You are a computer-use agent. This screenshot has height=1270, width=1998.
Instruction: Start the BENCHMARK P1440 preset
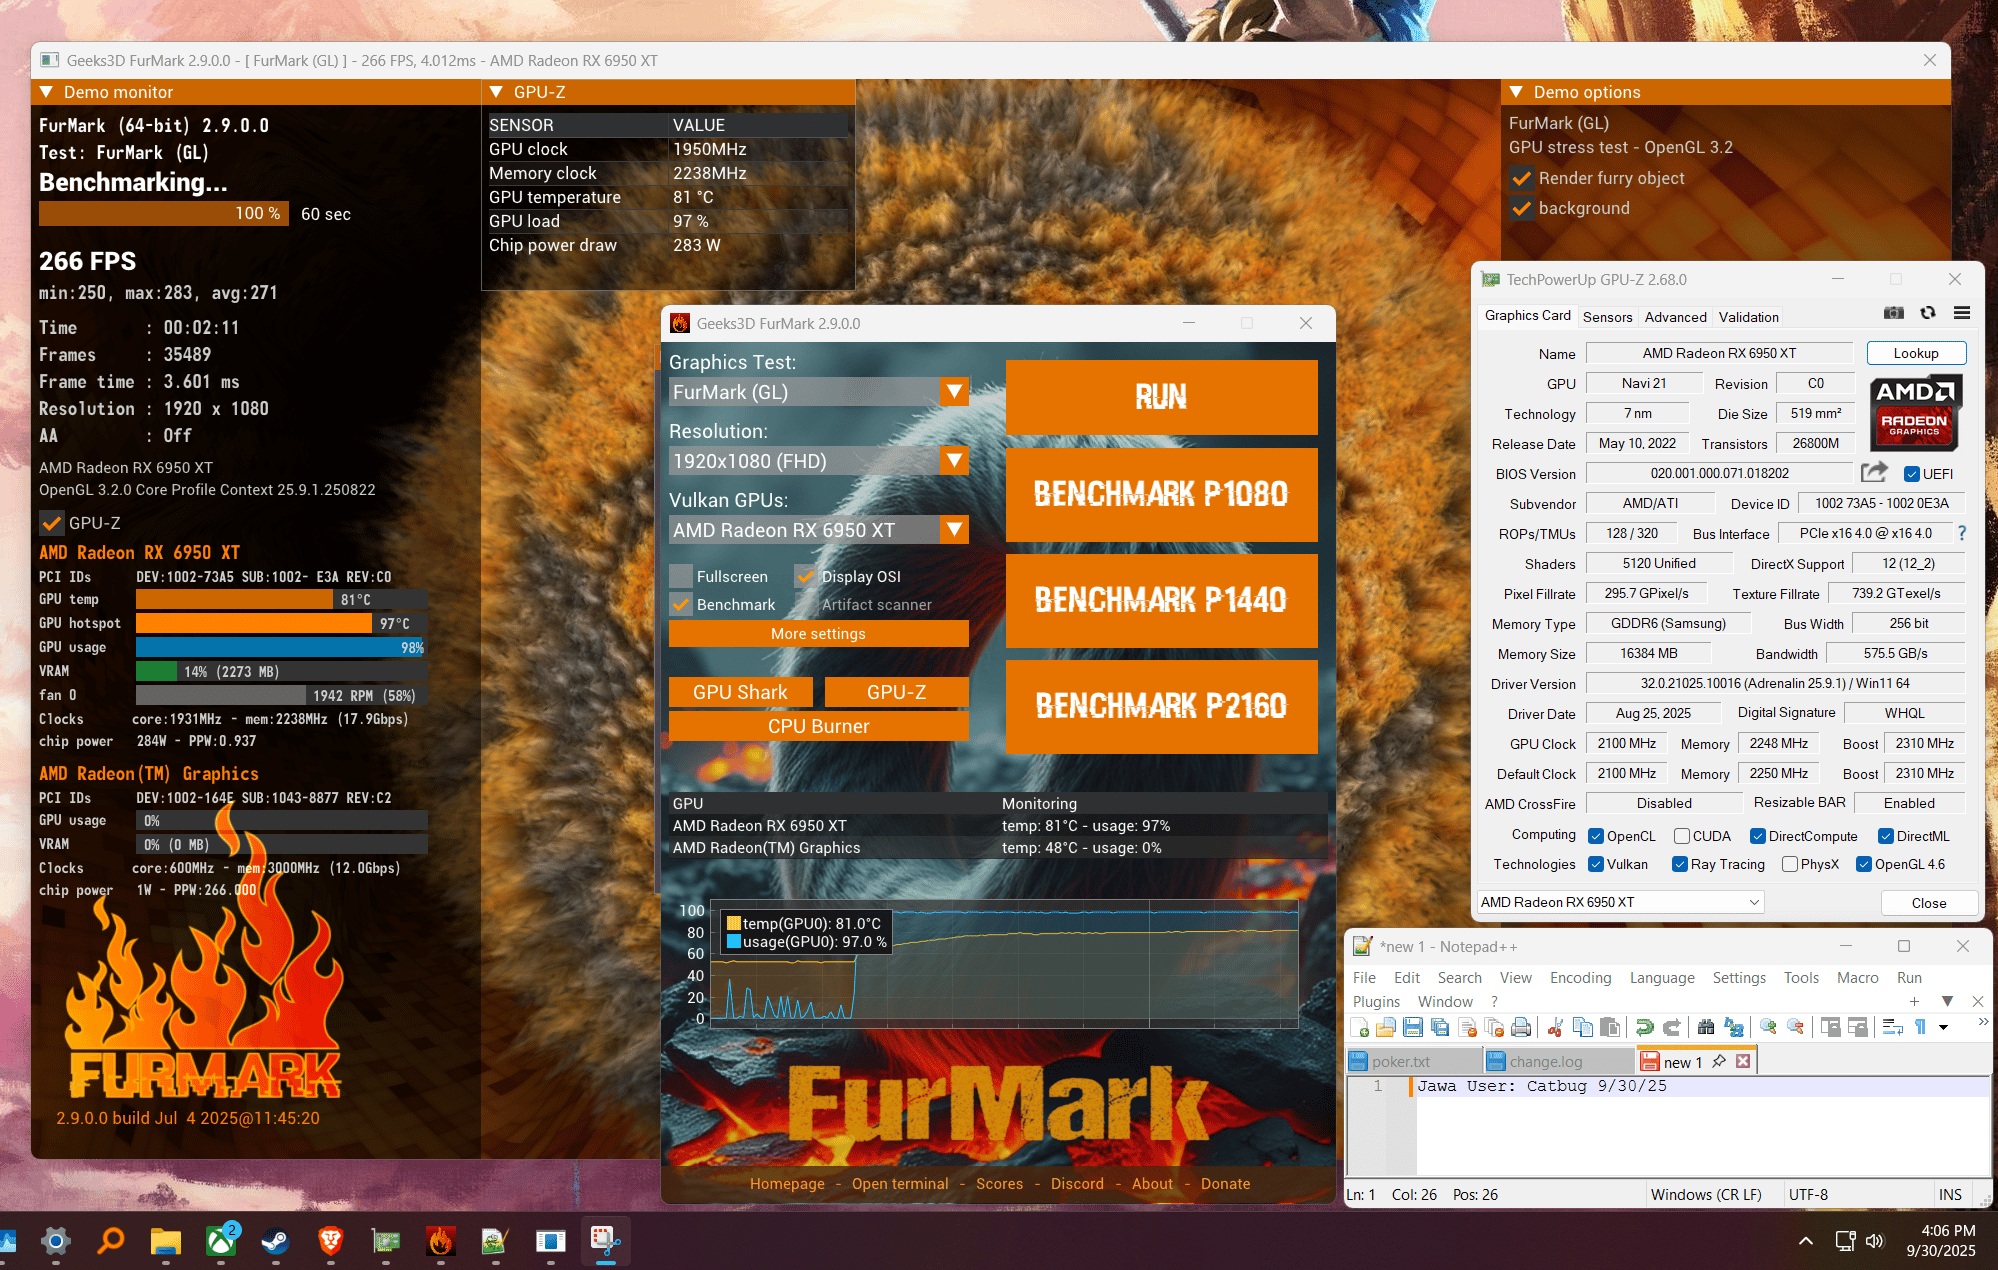pyautogui.click(x=1161, y=600)
